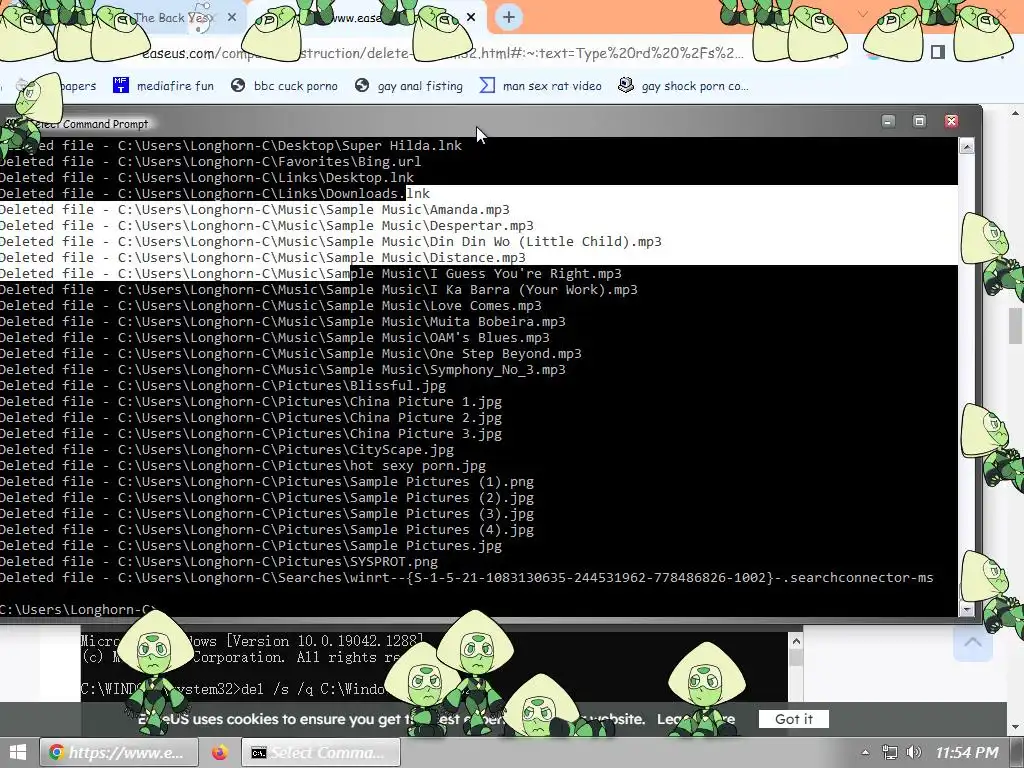The height and width of the screenshot is (768, 1024).
Task: Open Firefox from the taskbar
Action: point(220,752)
